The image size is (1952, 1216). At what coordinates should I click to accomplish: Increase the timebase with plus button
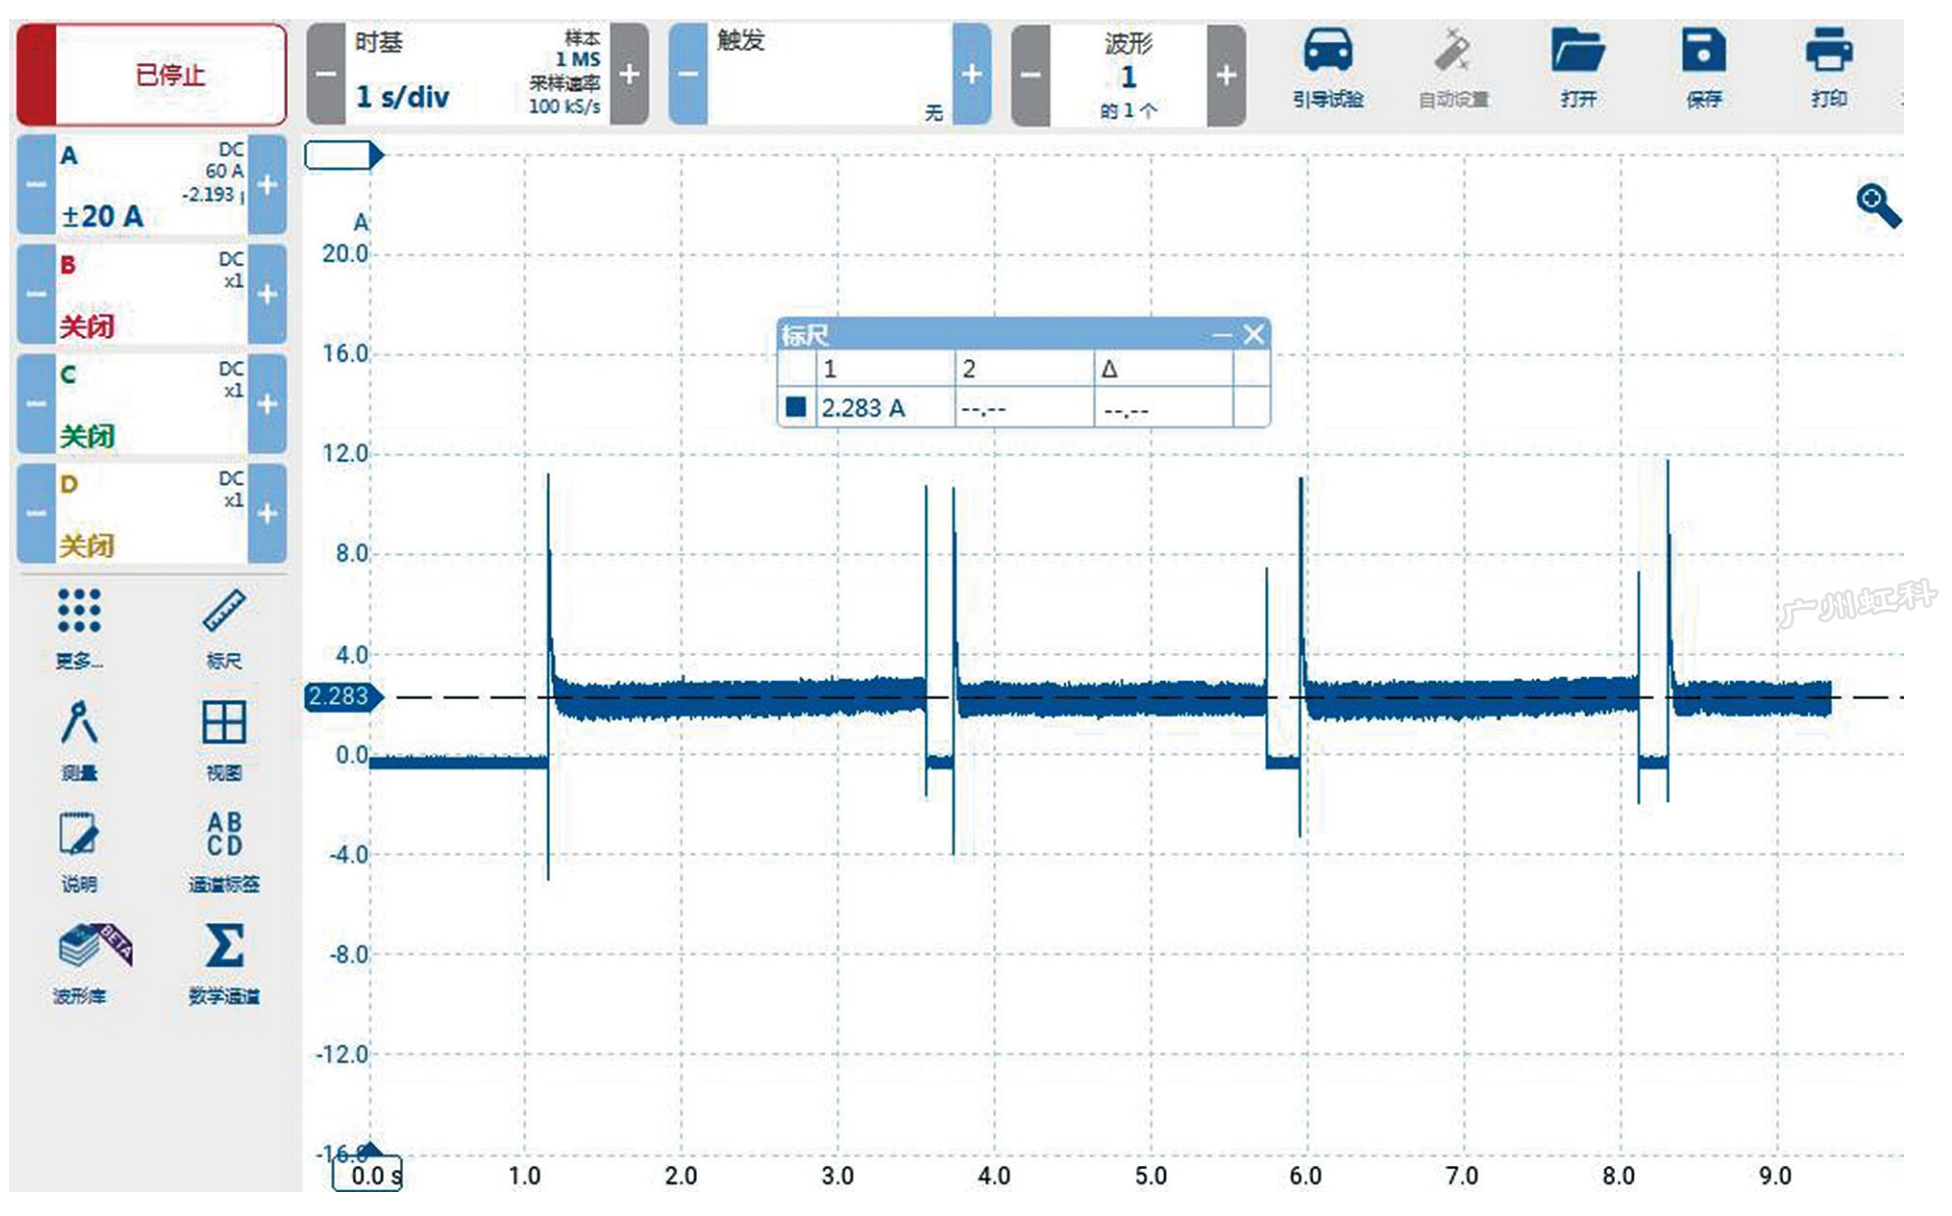pyautogui.click(x=629, y=75)
